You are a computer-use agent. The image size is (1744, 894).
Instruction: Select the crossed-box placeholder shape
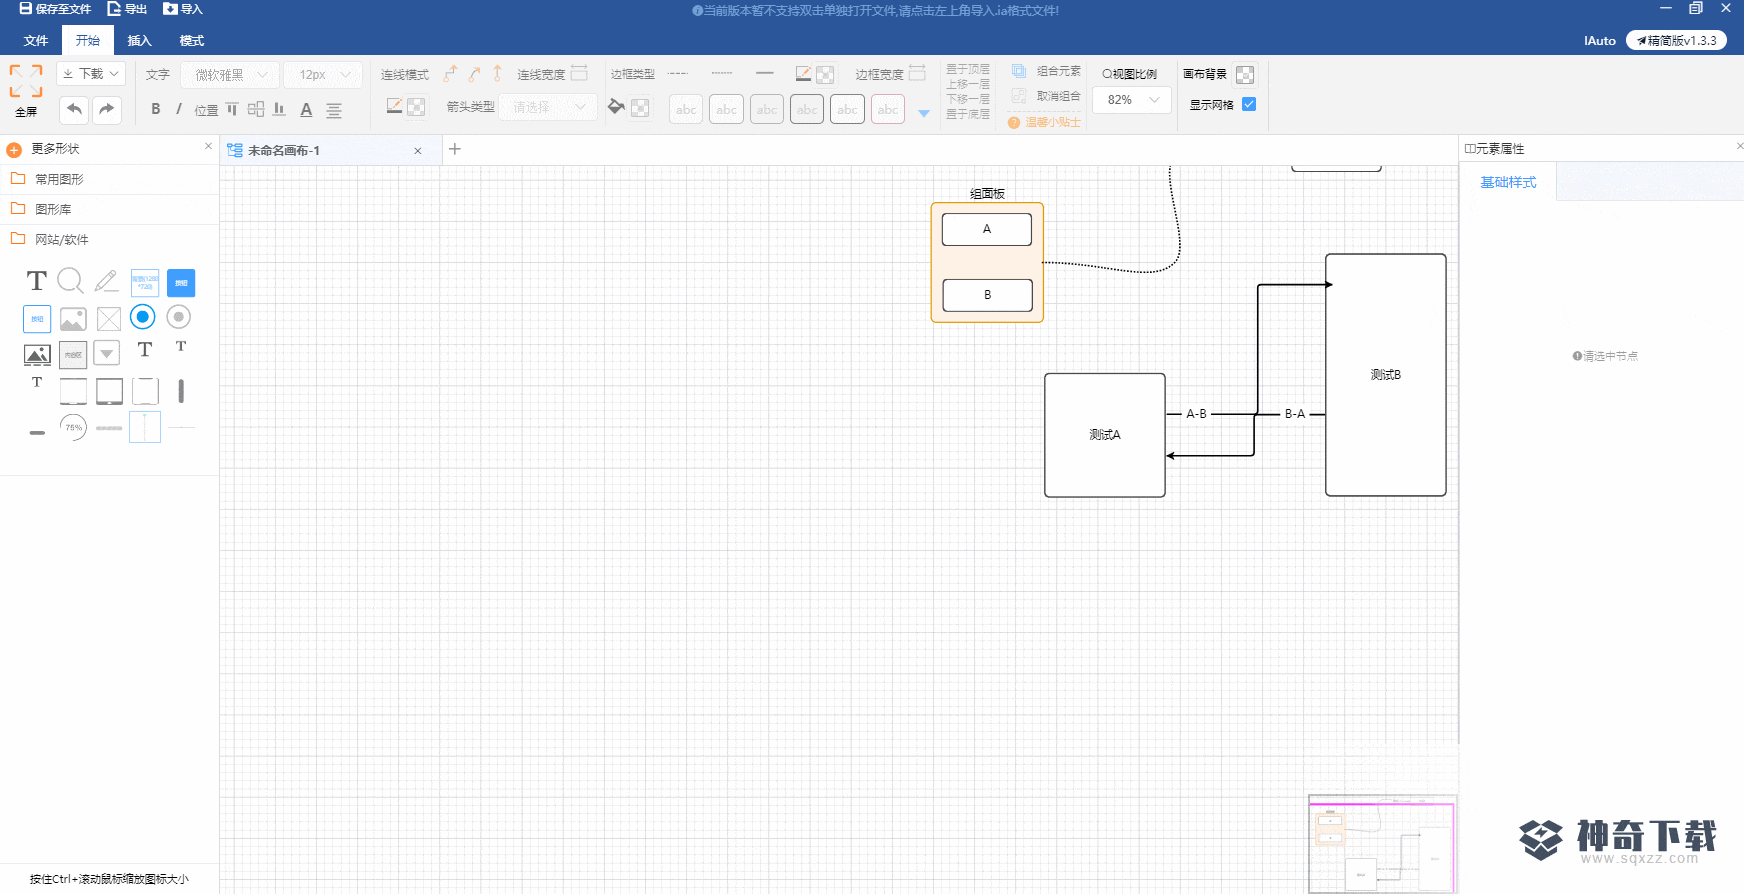[x=109, y=319]
